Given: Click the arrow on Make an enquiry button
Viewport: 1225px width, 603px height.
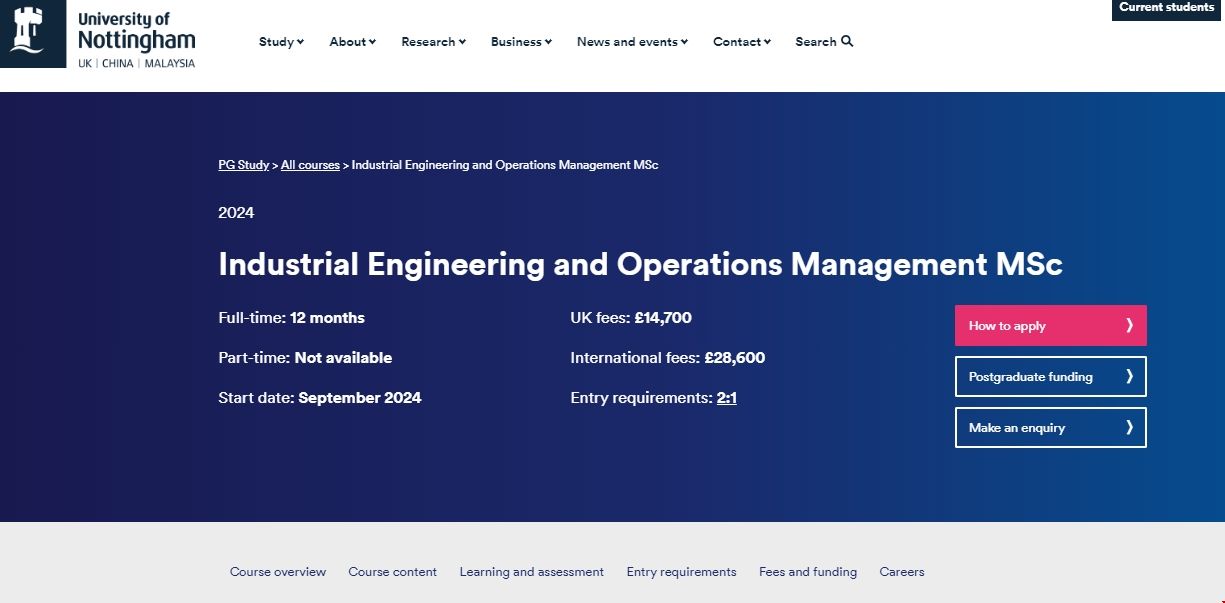Looking at the screenshot, I should 1129,427.
